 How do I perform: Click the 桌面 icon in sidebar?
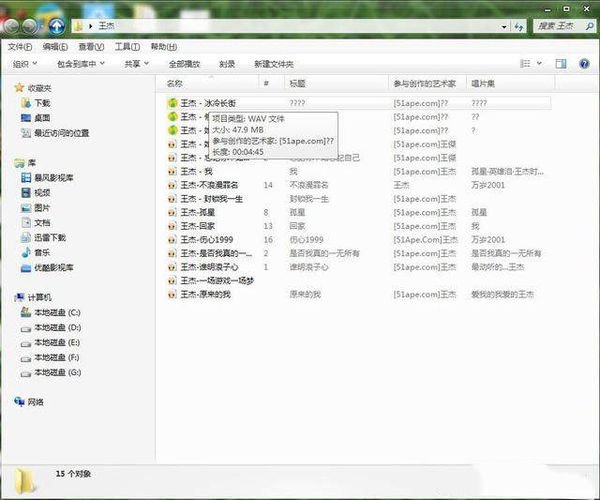pyautogui.click(x=26, y=118)
